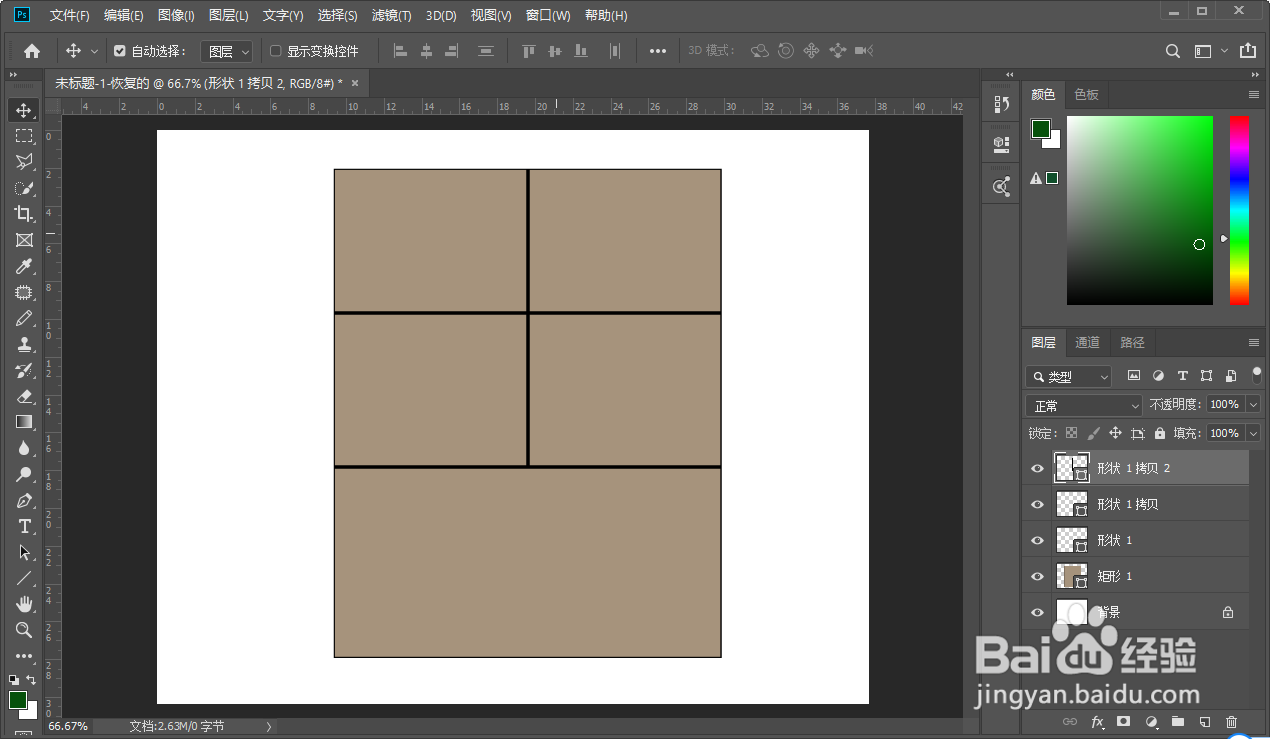Viewport: 1270px width, 739px height.
Task: Select the Eyedropper tool
Action: pos(23,266)
